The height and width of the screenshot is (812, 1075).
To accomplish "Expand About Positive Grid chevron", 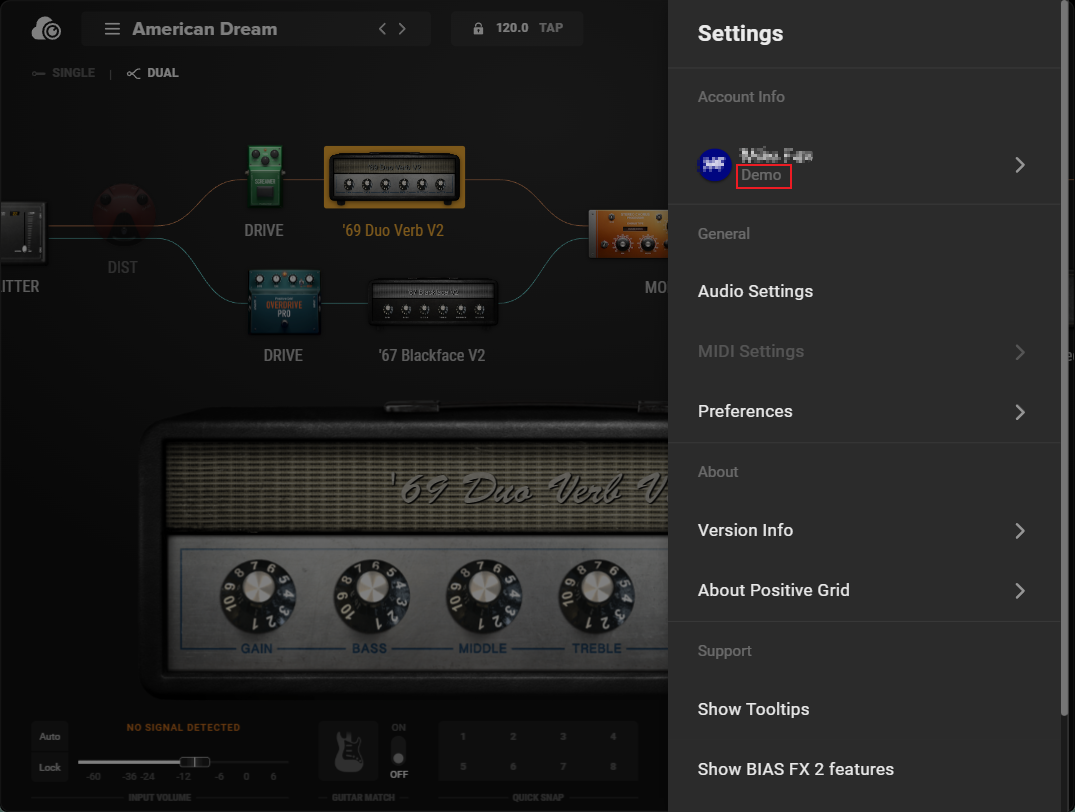I will coord(1019,590).
